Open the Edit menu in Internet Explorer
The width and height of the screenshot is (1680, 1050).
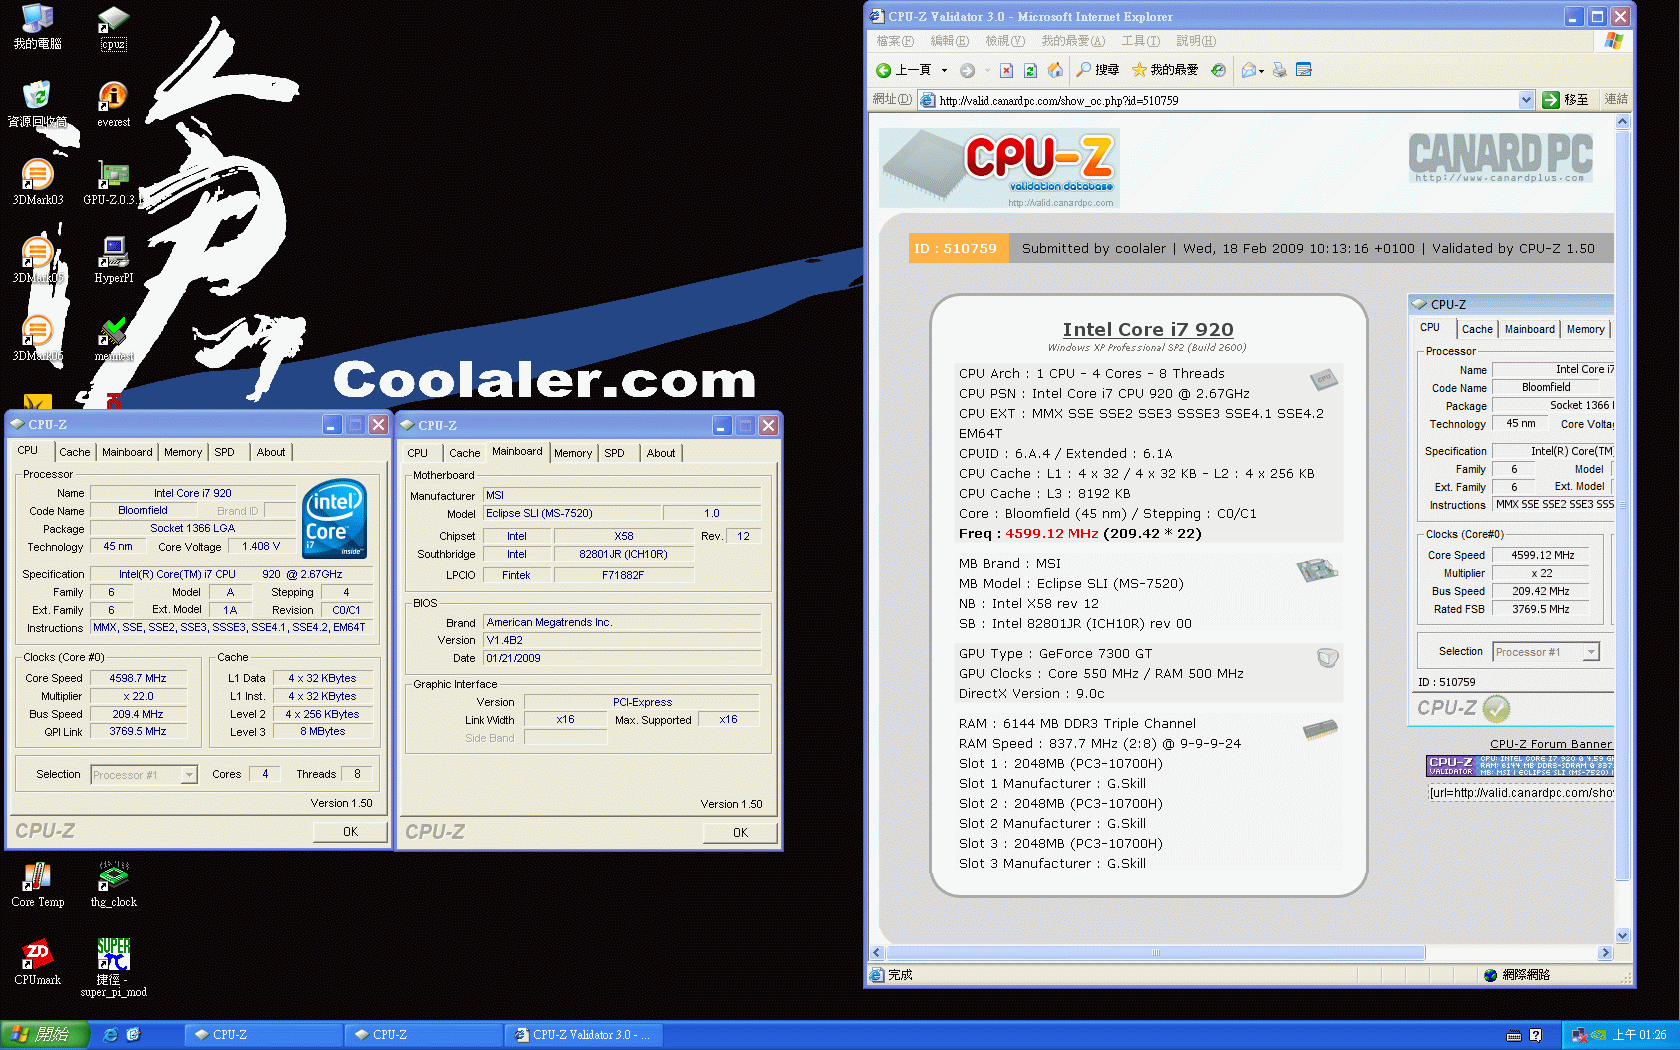949,41
